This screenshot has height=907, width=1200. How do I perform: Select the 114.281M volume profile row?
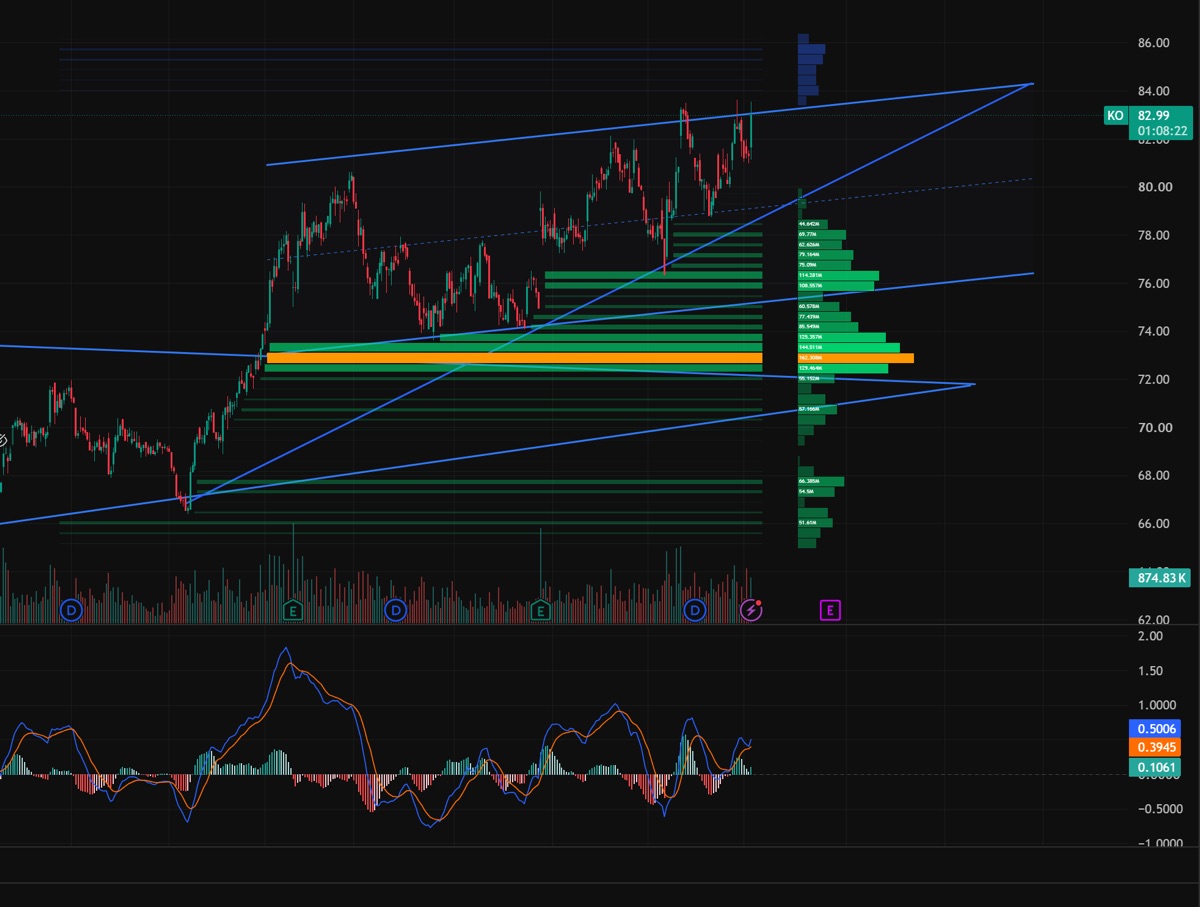[x=838, y=275]
